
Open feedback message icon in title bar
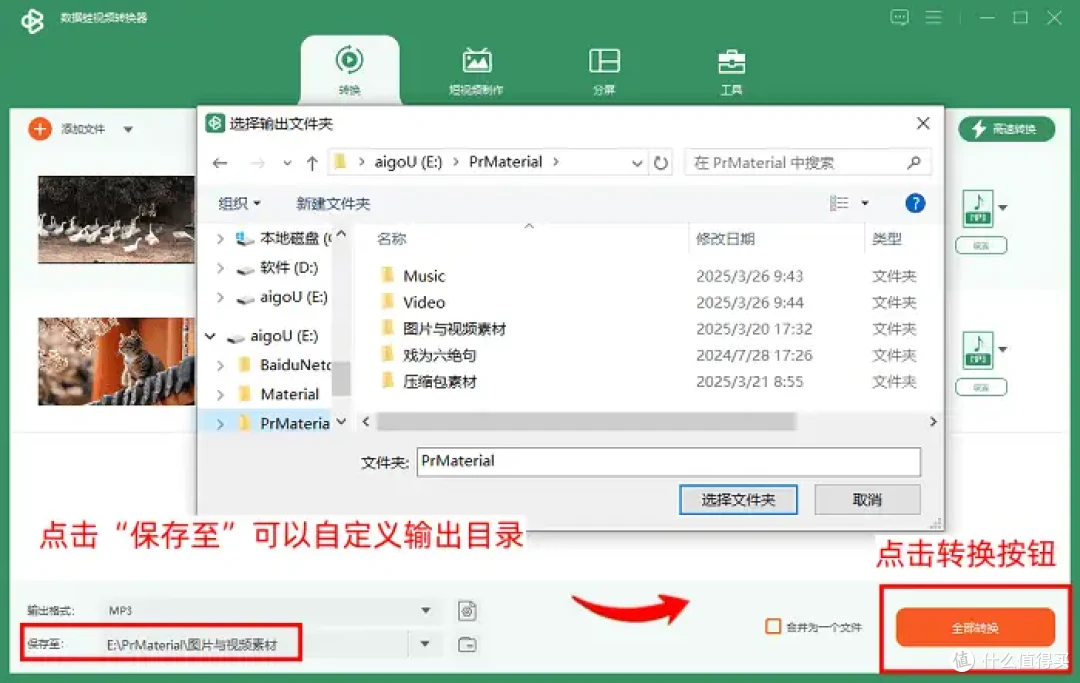point(899,17)
